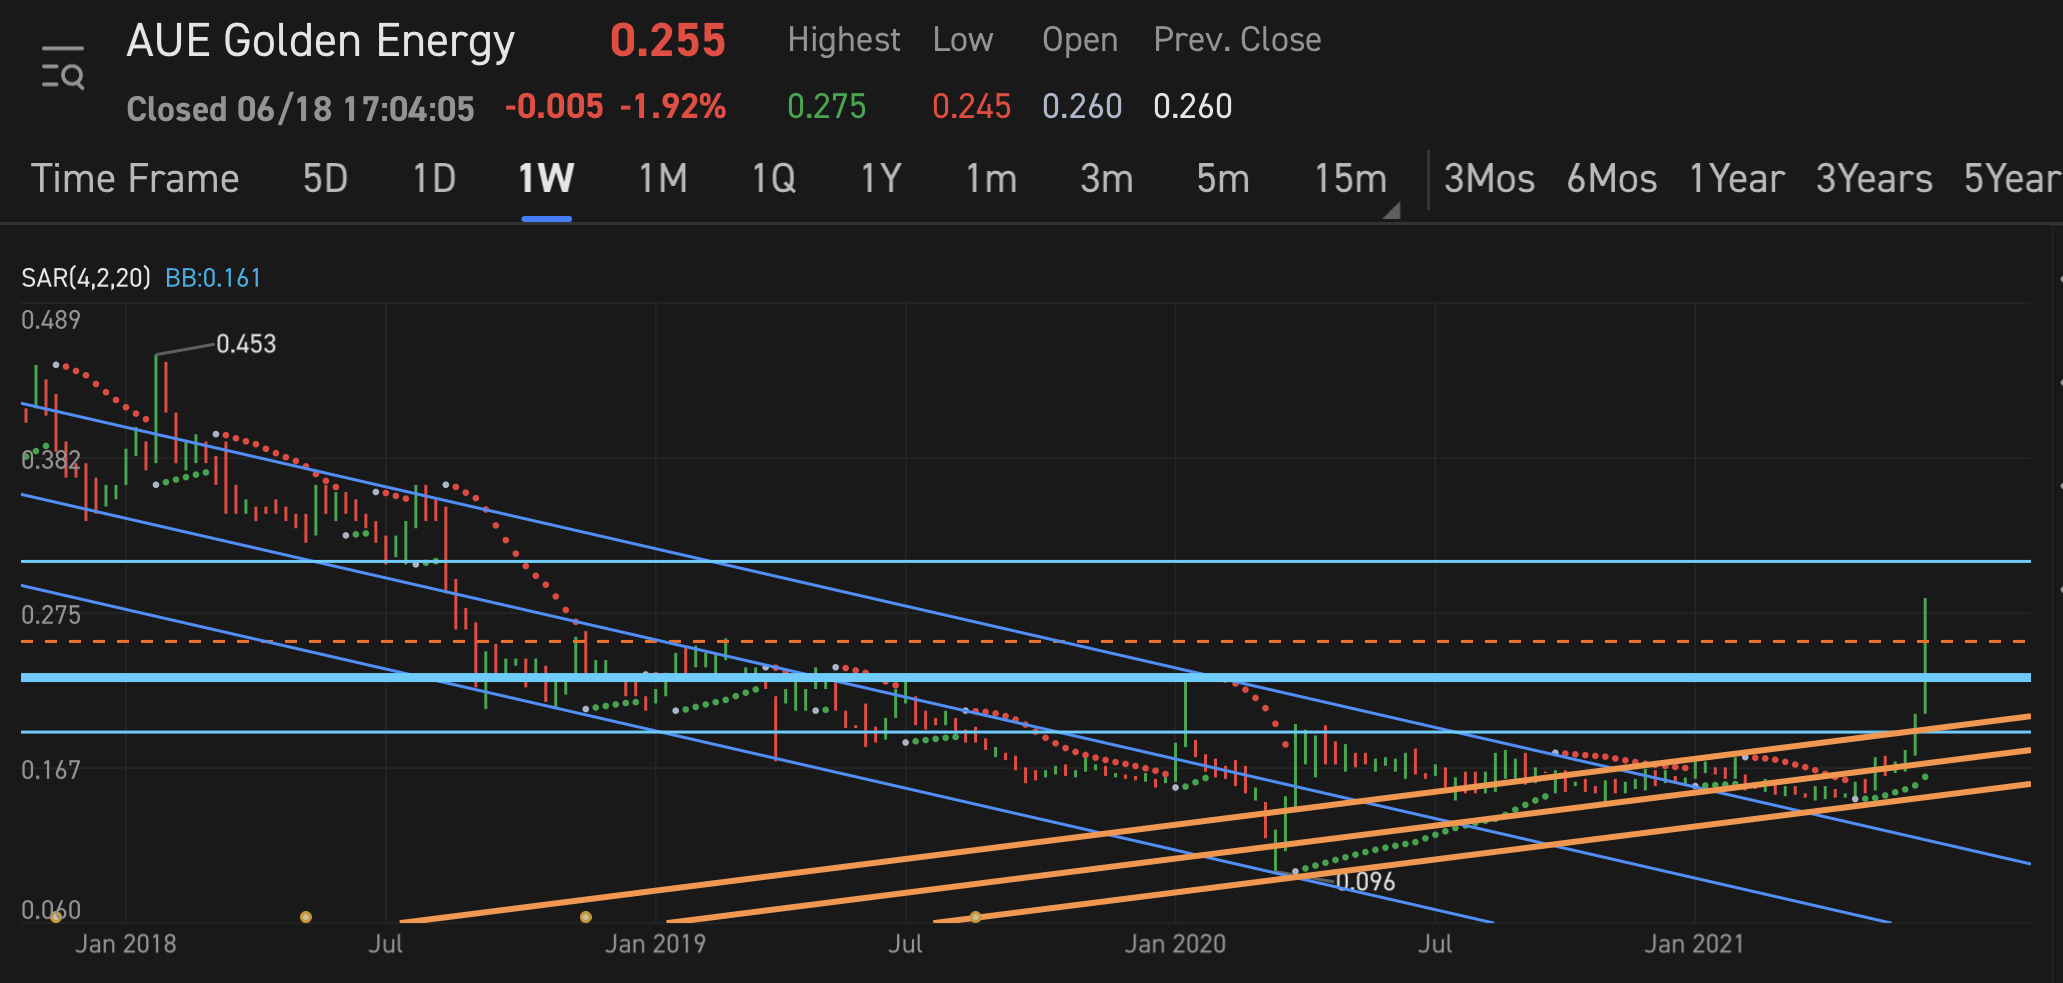Click the Jan 2020 date axis label
This screenshot has height=983, width=2063.
click(x=1175, y=944)
